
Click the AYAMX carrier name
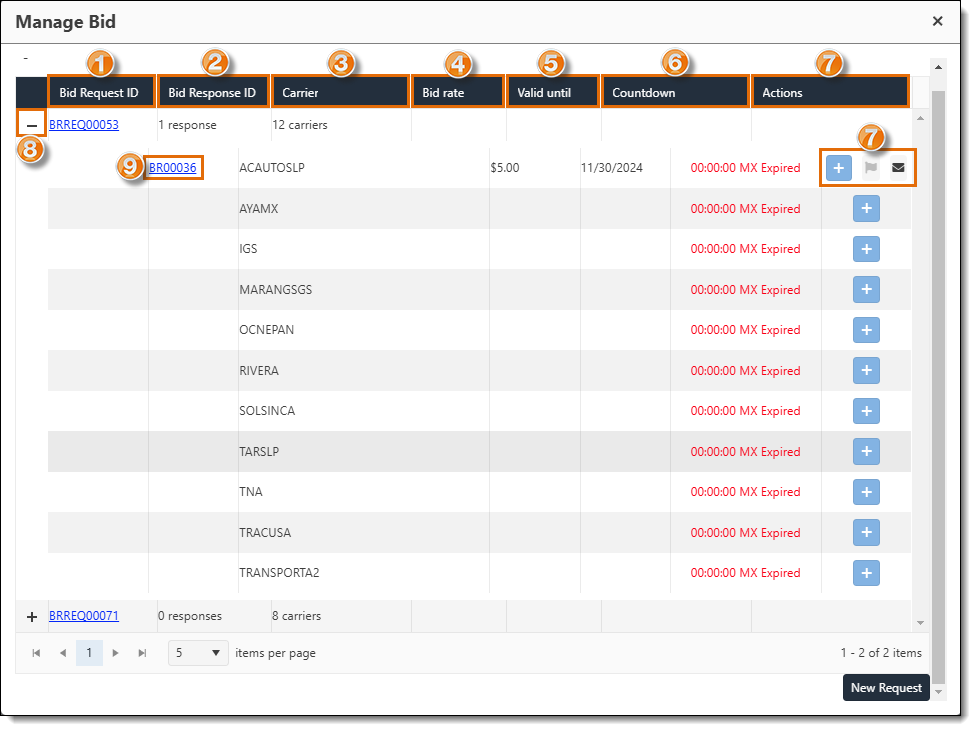pyautogui.click(x=259, y=209)
